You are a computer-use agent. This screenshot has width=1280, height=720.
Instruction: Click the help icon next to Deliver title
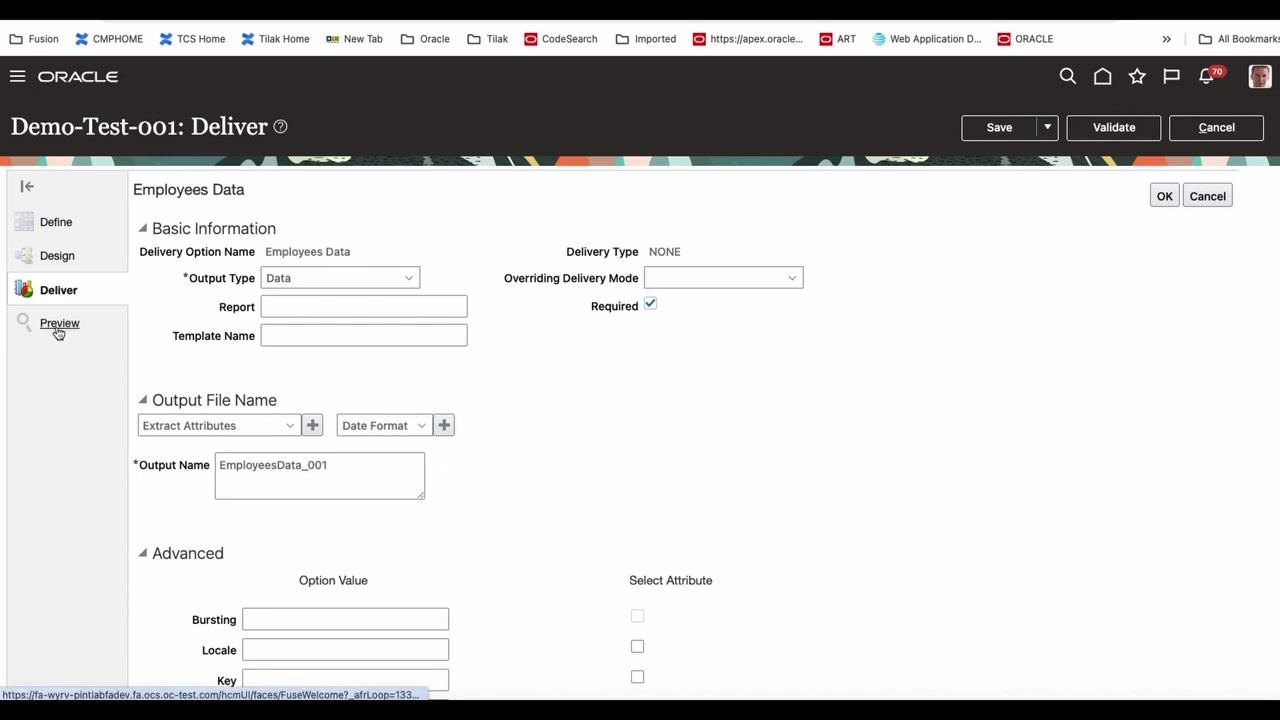pos(281,127)
